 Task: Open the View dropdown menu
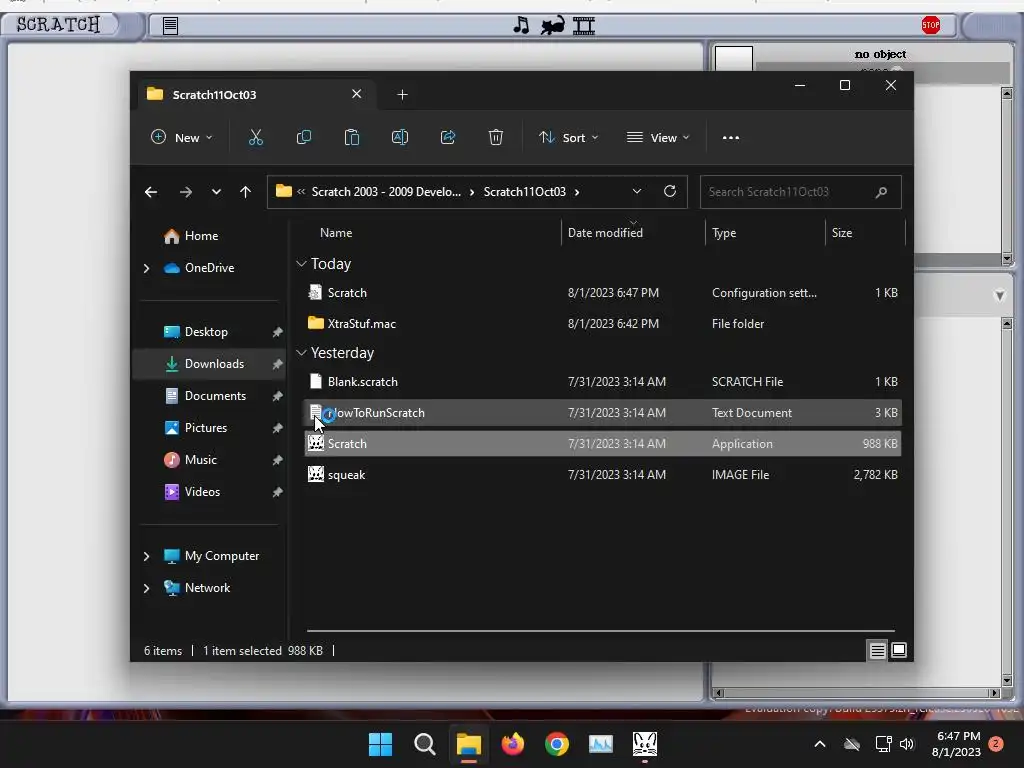[658, 138]
